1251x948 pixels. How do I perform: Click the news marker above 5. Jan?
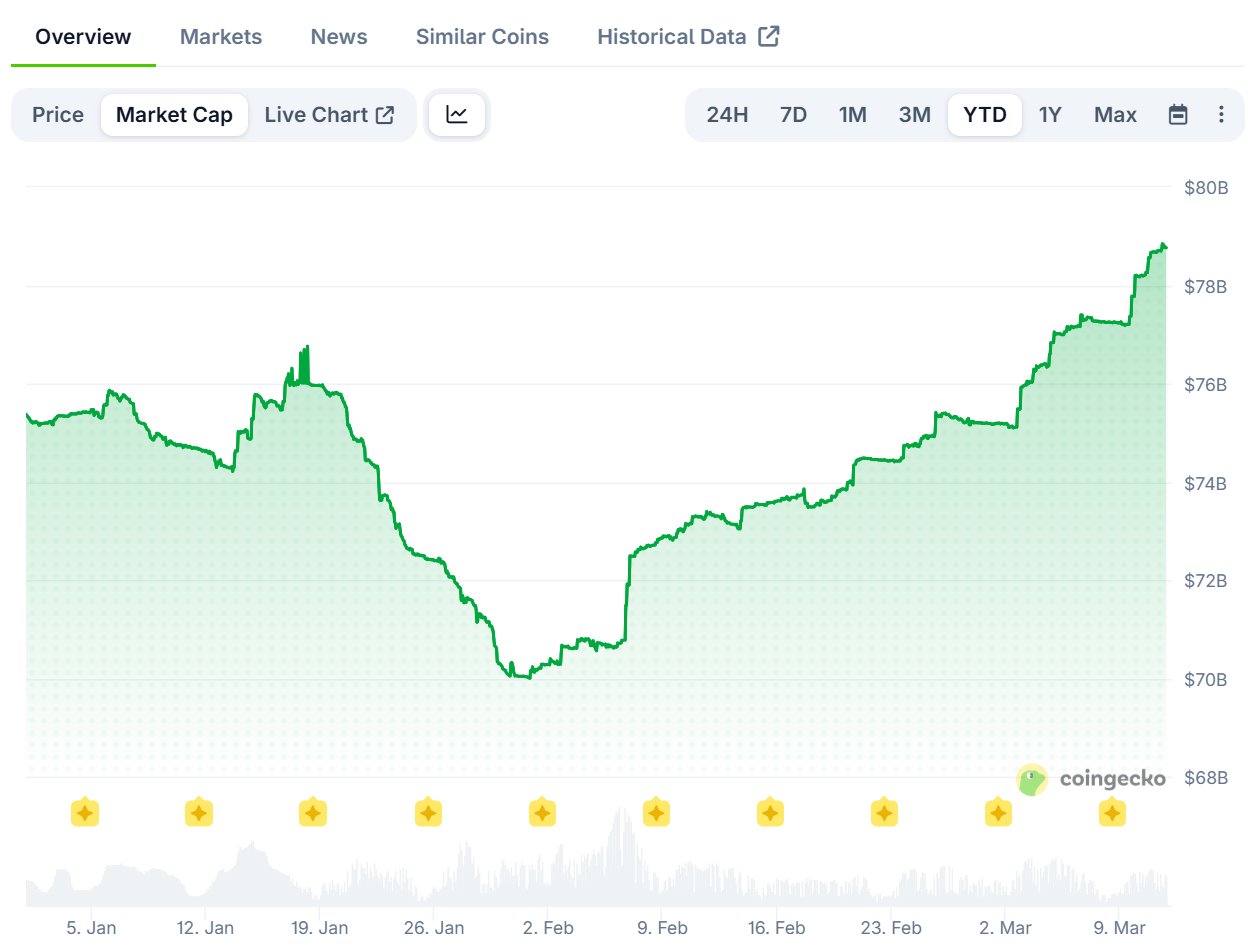tap(85, 813)
